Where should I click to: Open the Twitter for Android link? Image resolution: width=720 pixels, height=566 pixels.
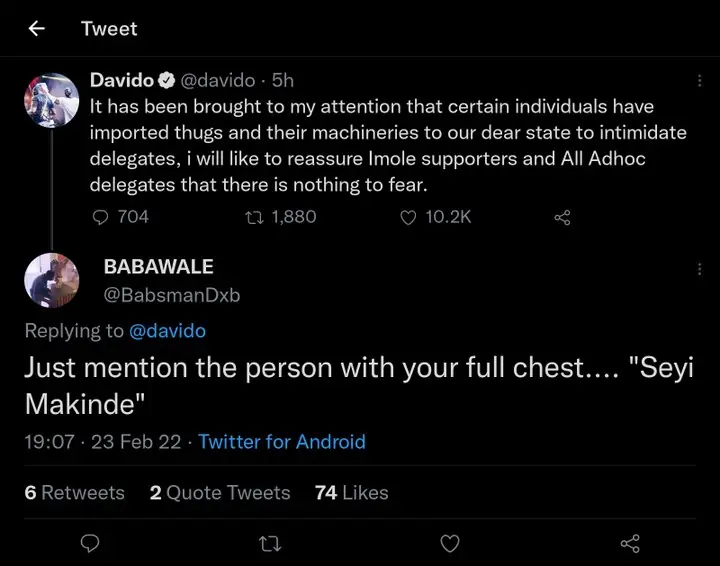tap(282, 441)
